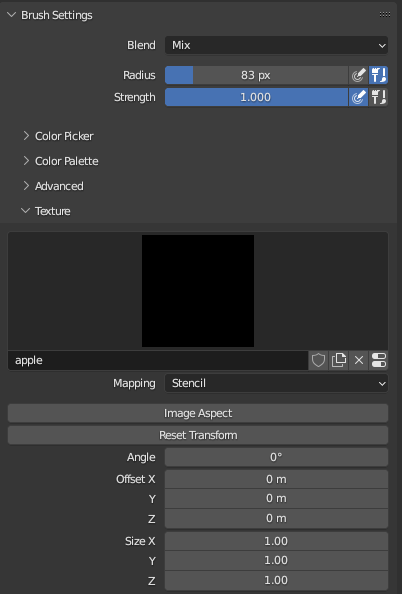The image size is (402, 594).
Task: Click the Offset X field
Action: coord(276,479)
